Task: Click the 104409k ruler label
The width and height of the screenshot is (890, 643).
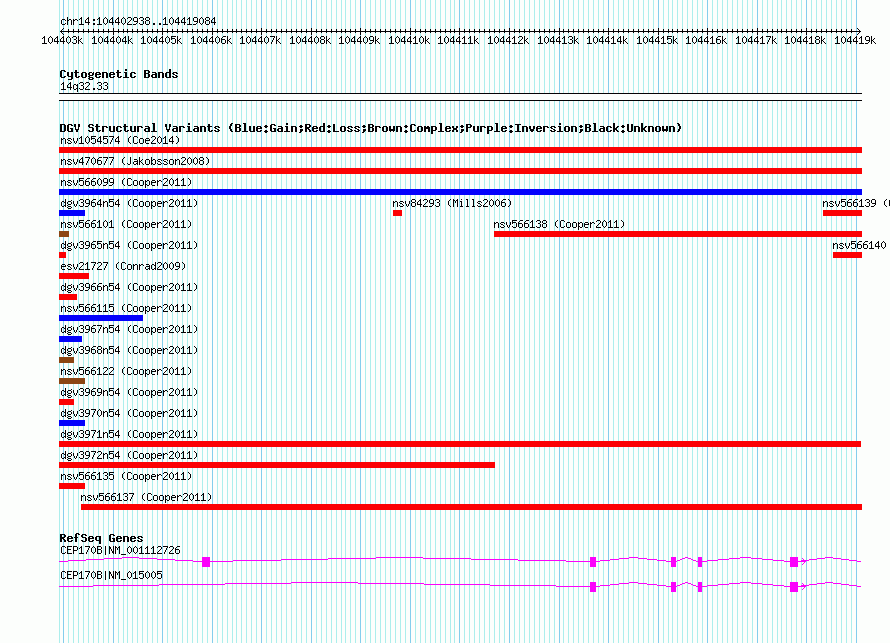Action: [x=359, y=40]
